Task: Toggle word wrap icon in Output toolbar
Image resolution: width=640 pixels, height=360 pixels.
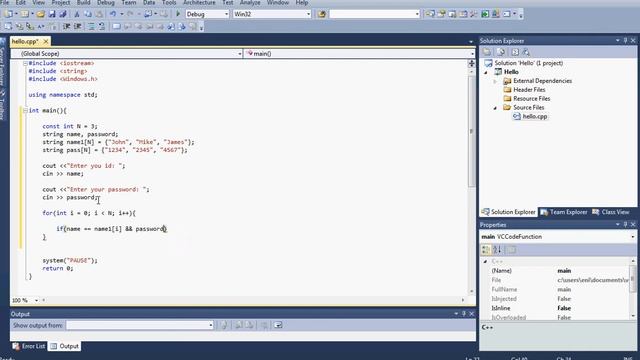Action: (x=278, y=325)
